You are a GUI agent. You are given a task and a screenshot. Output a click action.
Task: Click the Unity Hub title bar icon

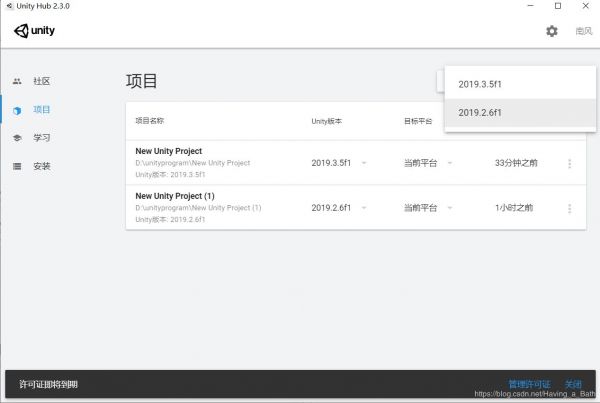(10, 6)
